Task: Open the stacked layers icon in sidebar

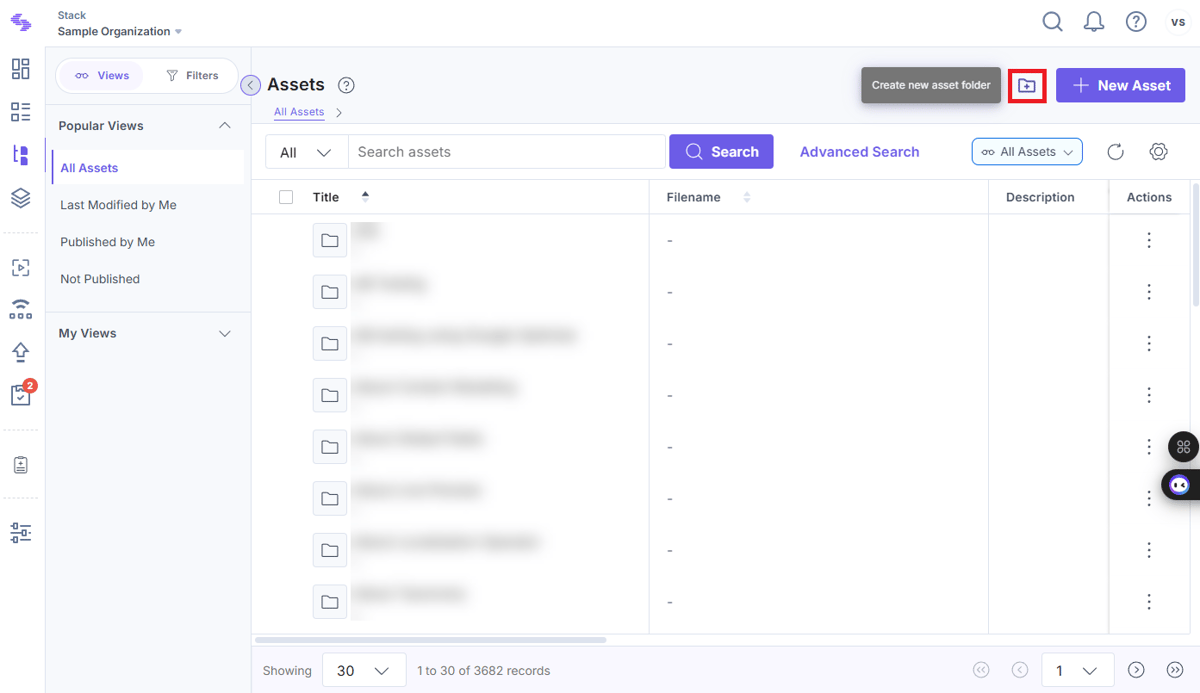Action: (x=21, y=198)
